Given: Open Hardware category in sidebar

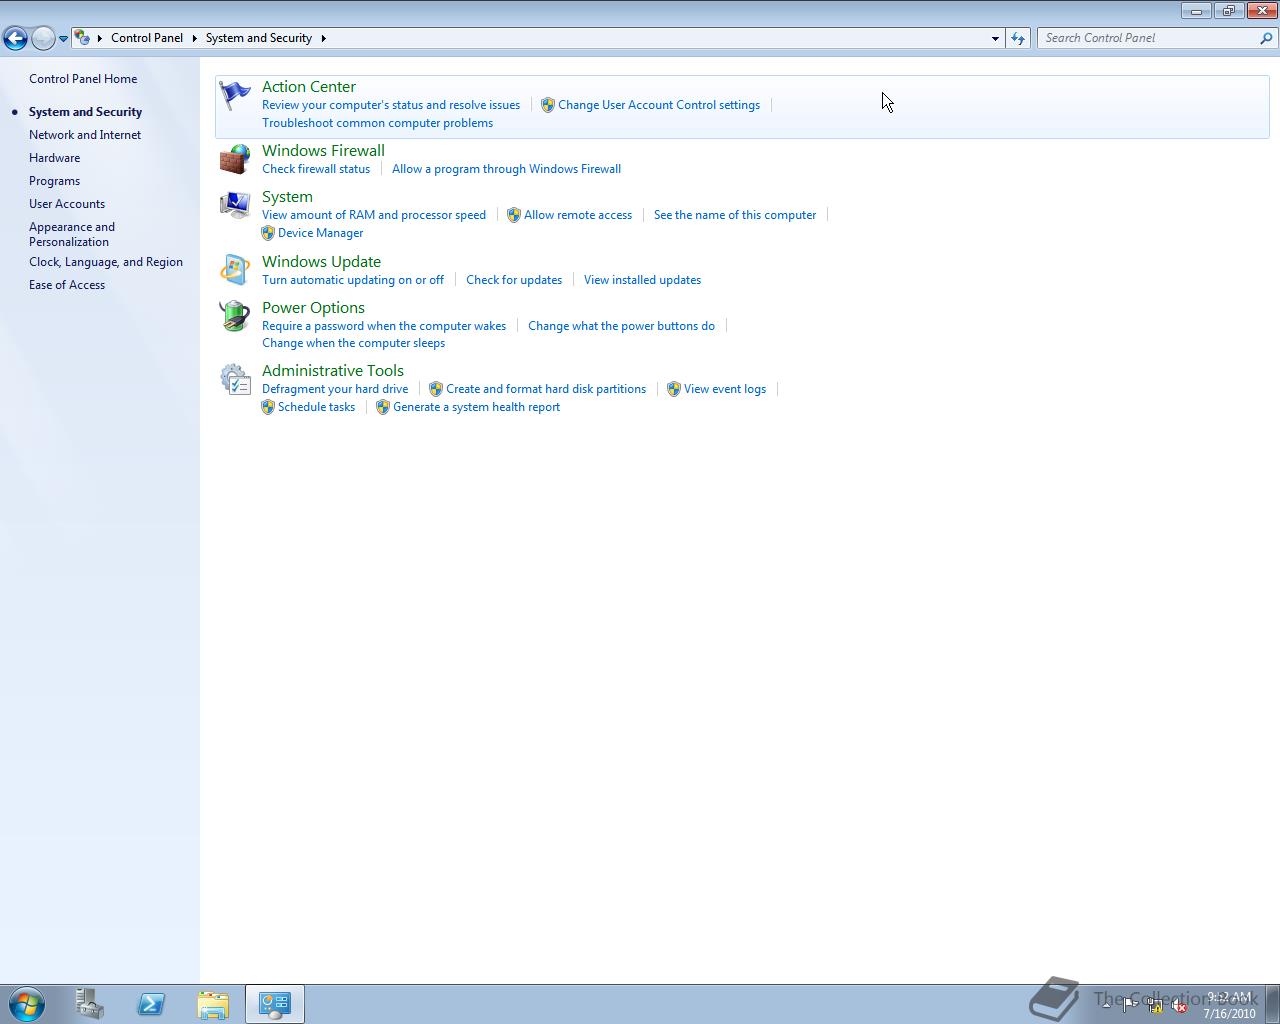Looking at the screenshot, I should click(x=54, y=158).
